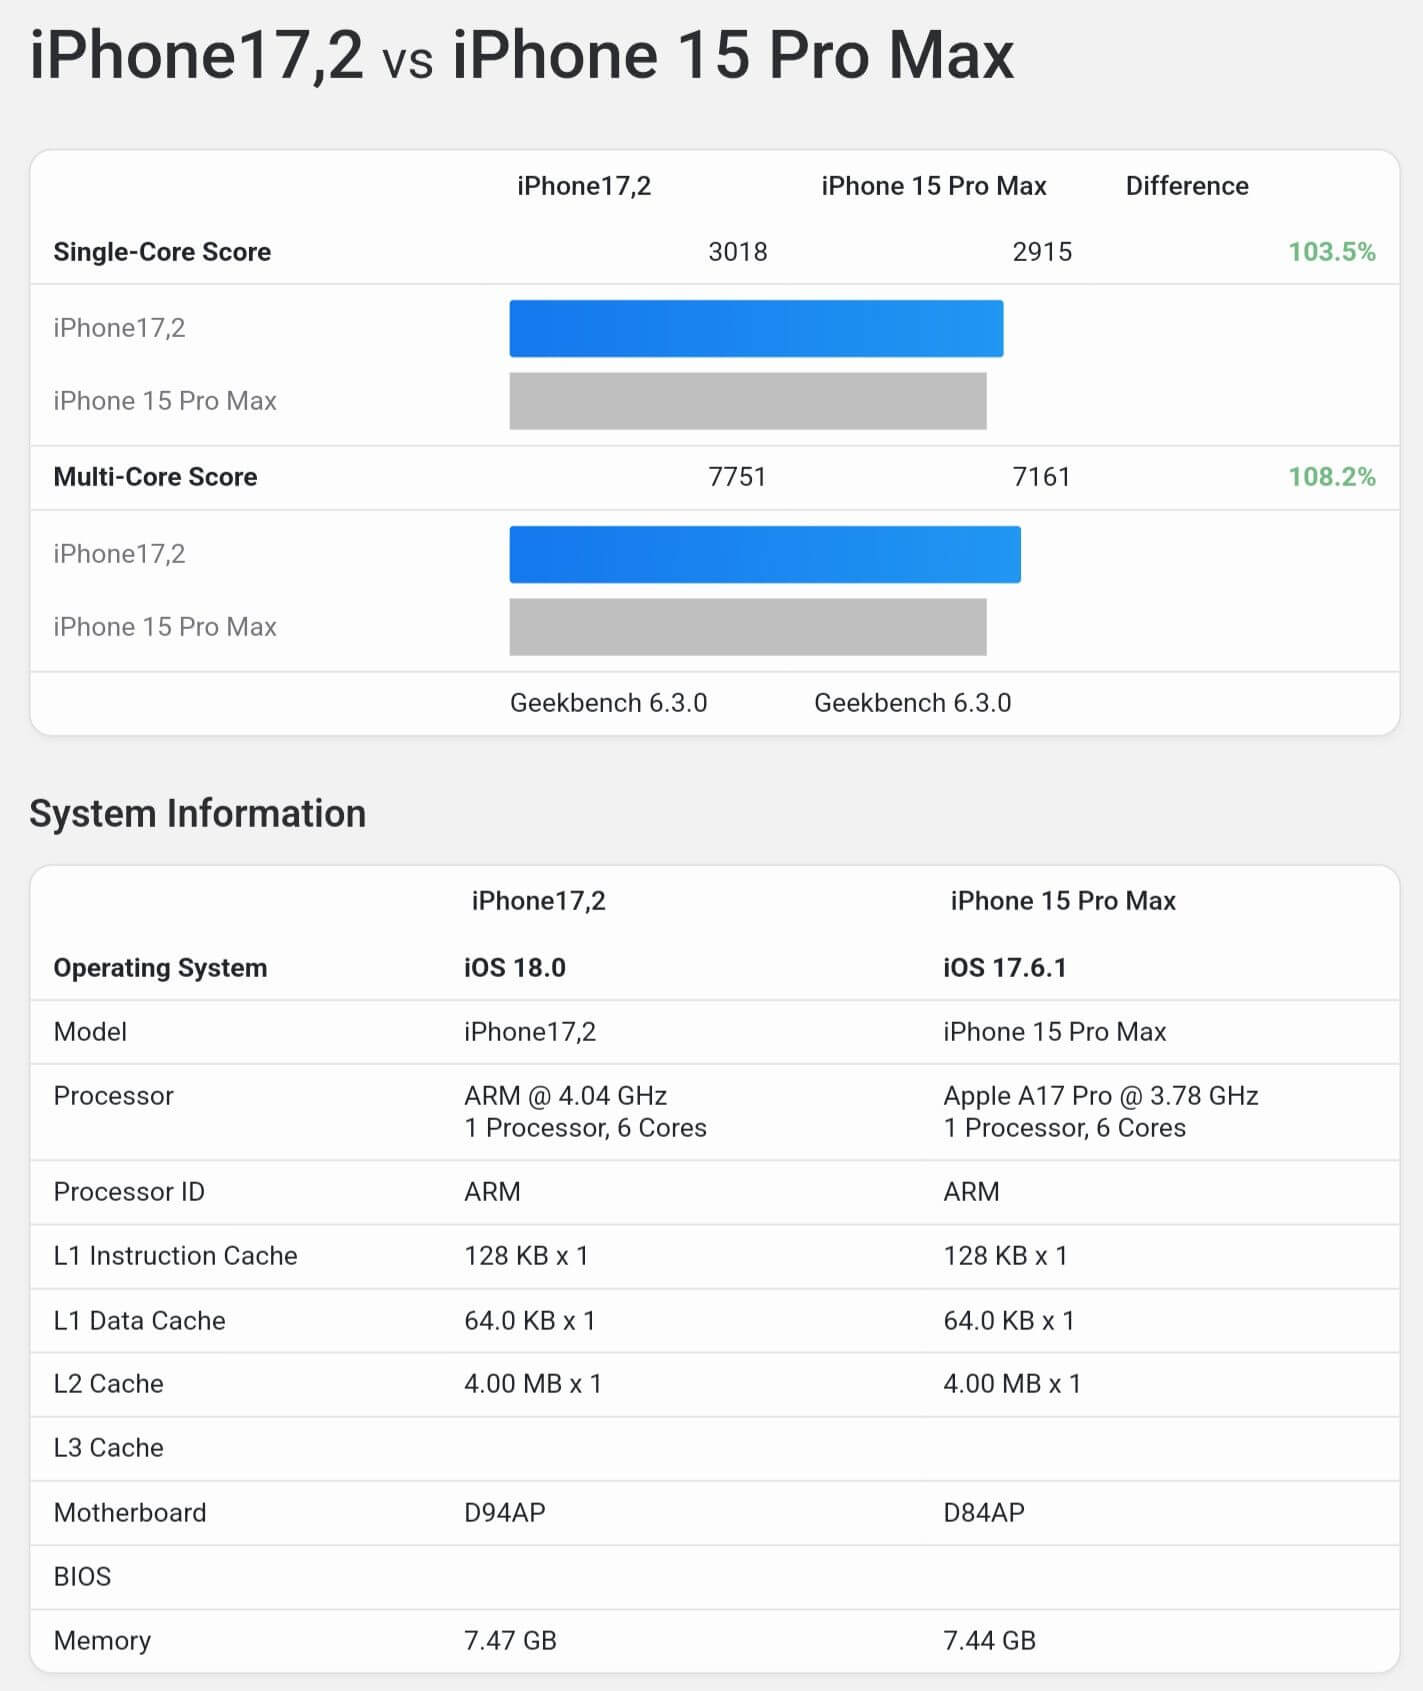Image resolution: width=1423 pixels, height=1691 pixels.
Task: Click the Memory row label
Action: pyautogui.click(x=102, y=1641)
